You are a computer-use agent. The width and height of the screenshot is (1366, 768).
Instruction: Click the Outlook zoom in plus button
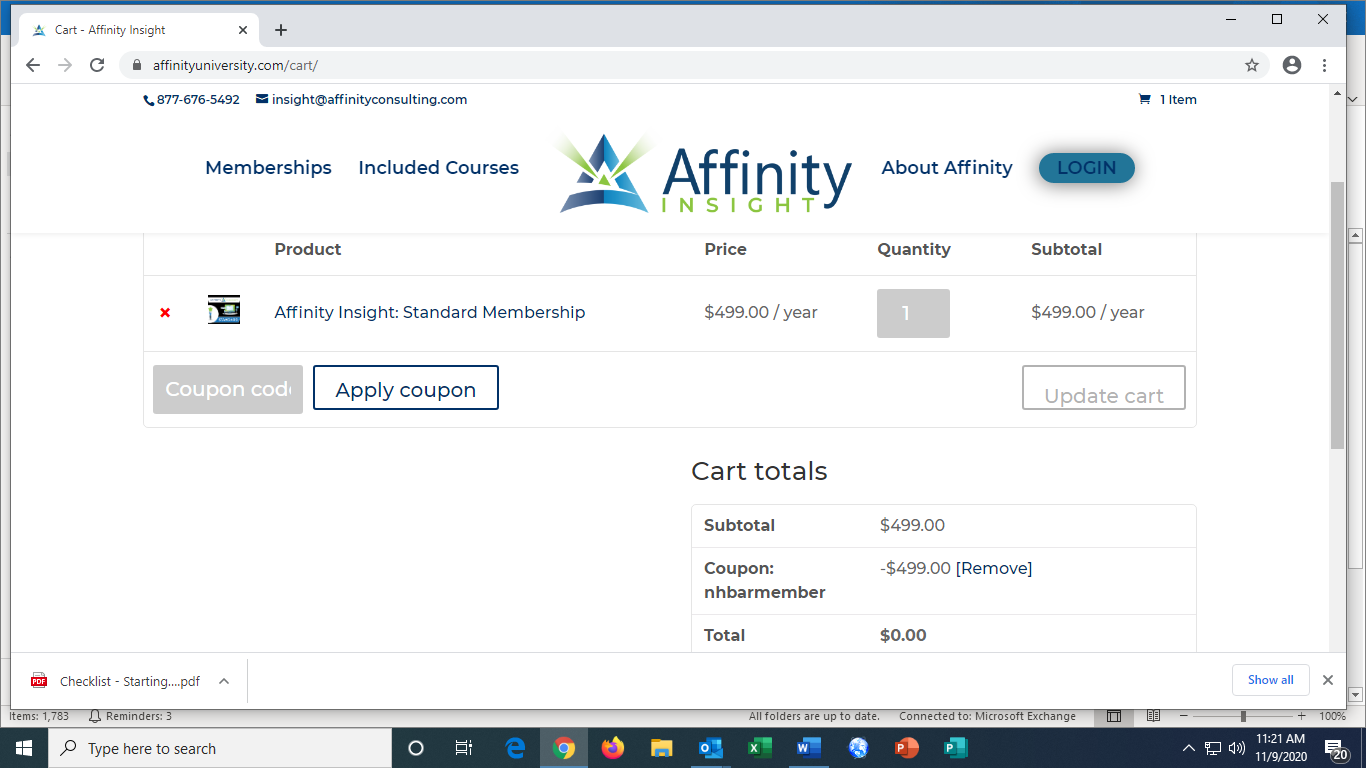1302,716
